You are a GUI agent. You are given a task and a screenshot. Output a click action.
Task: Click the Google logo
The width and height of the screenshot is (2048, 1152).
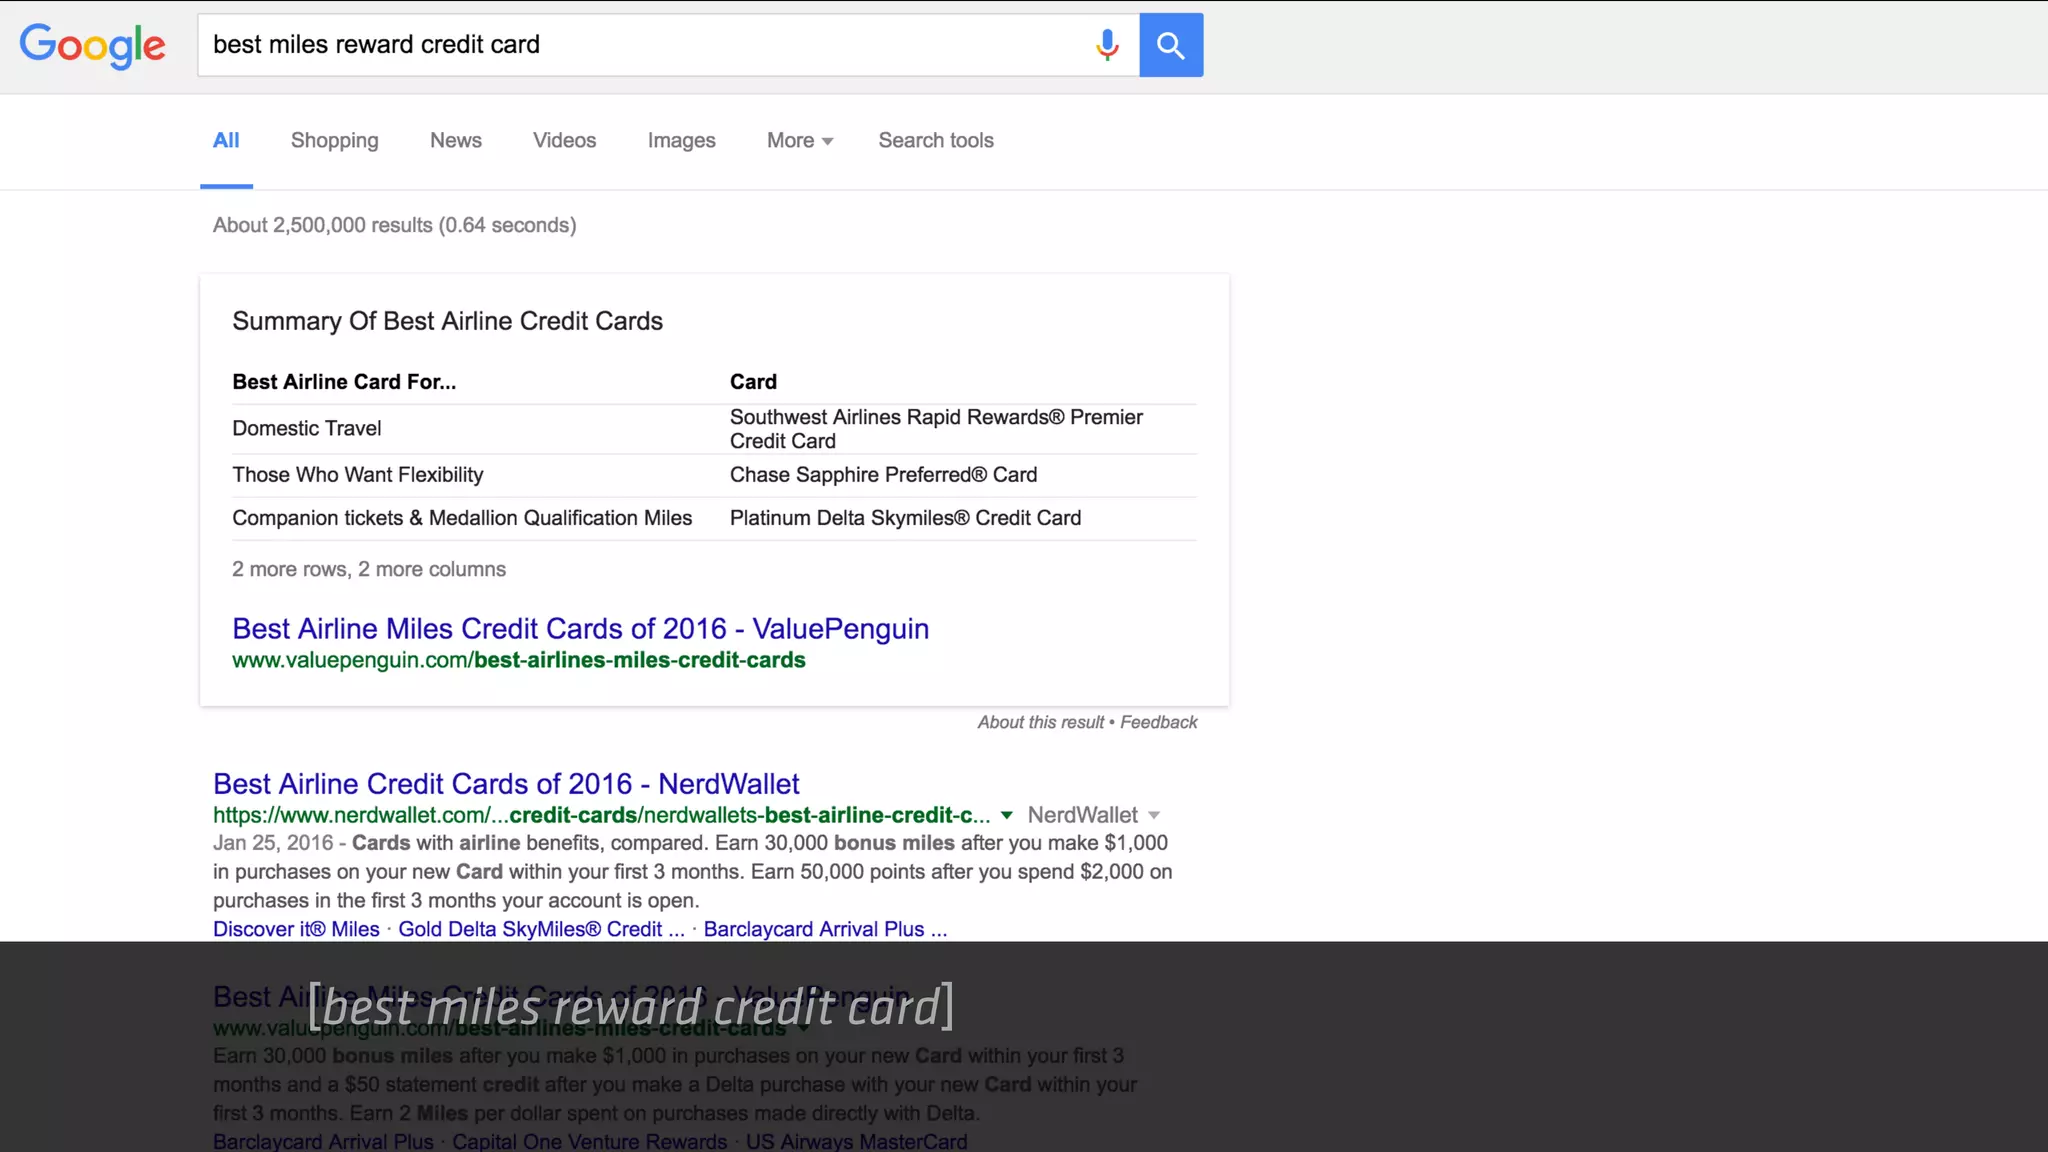tap(93, 46)
